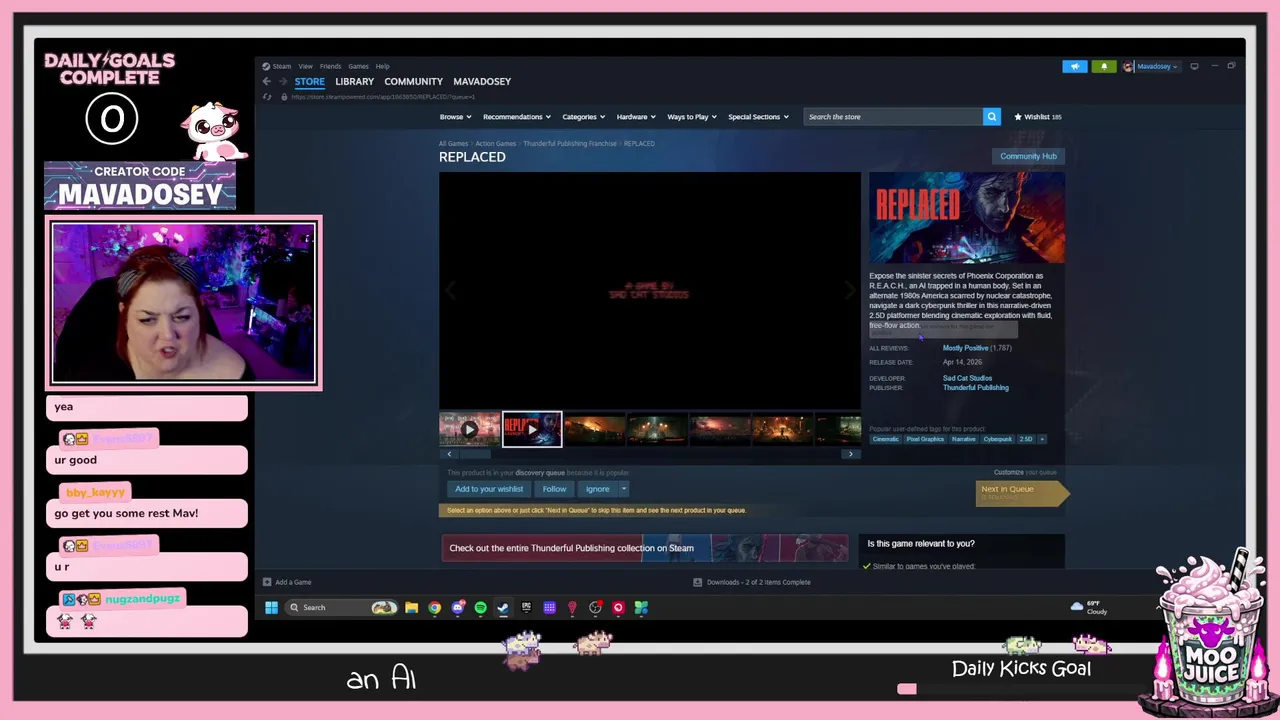Click the Steam forward navigation arrow
The width and height of the screenshot is (1280, 720).
pyautogui.click(x=283, y=81)
